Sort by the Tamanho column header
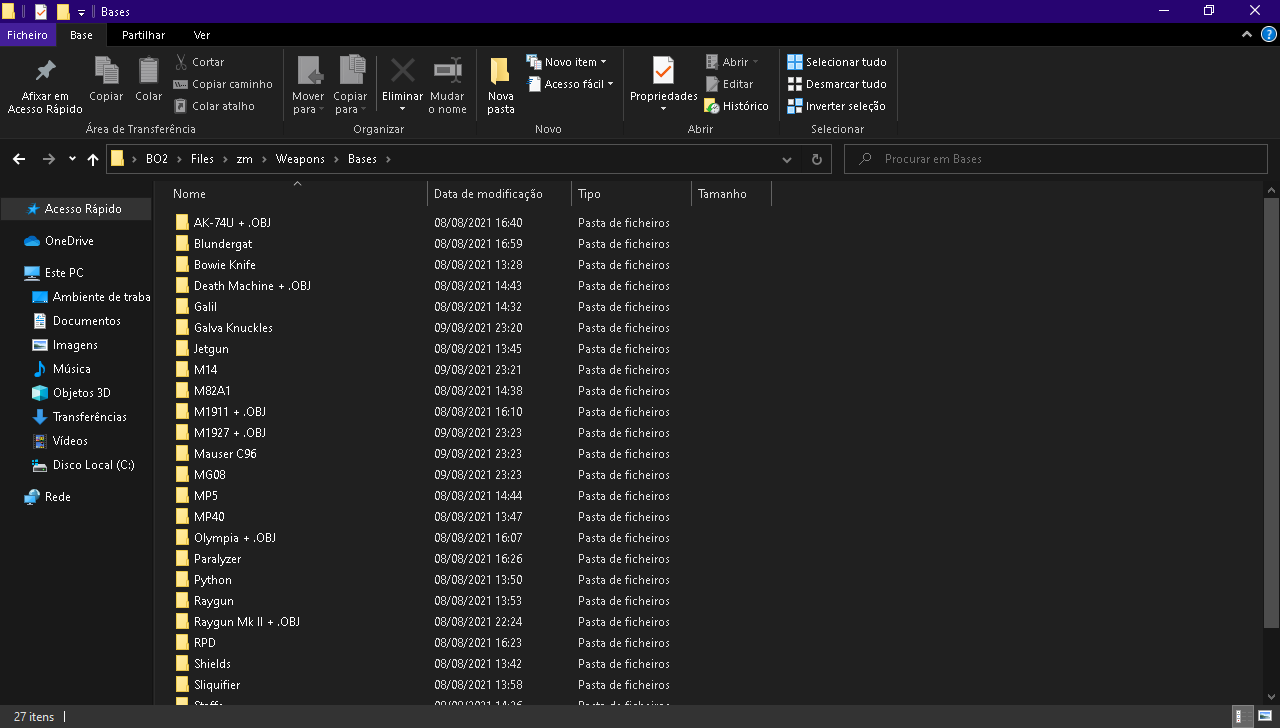Image resolution: width=1280 pixels, height=728 pixels. 731,194
